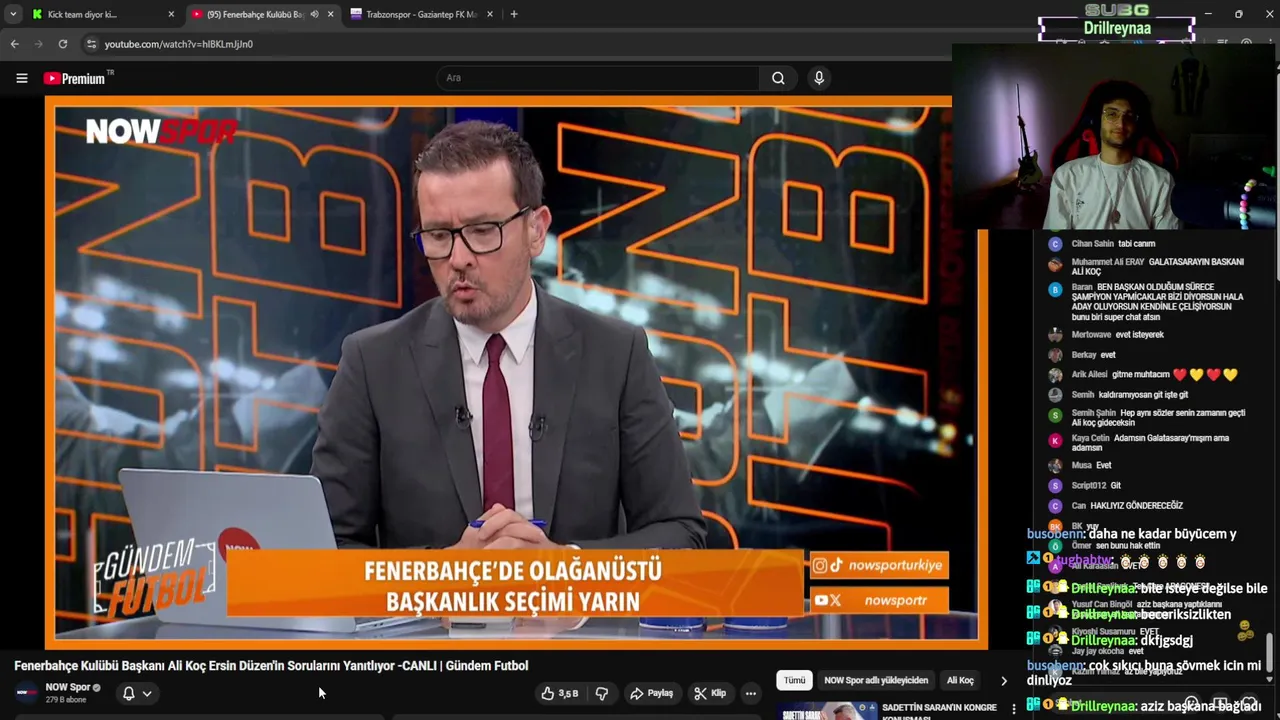Dislike the video with thumbs down
The width and height of the screenshot is (1280, 720).
point(602,693)
